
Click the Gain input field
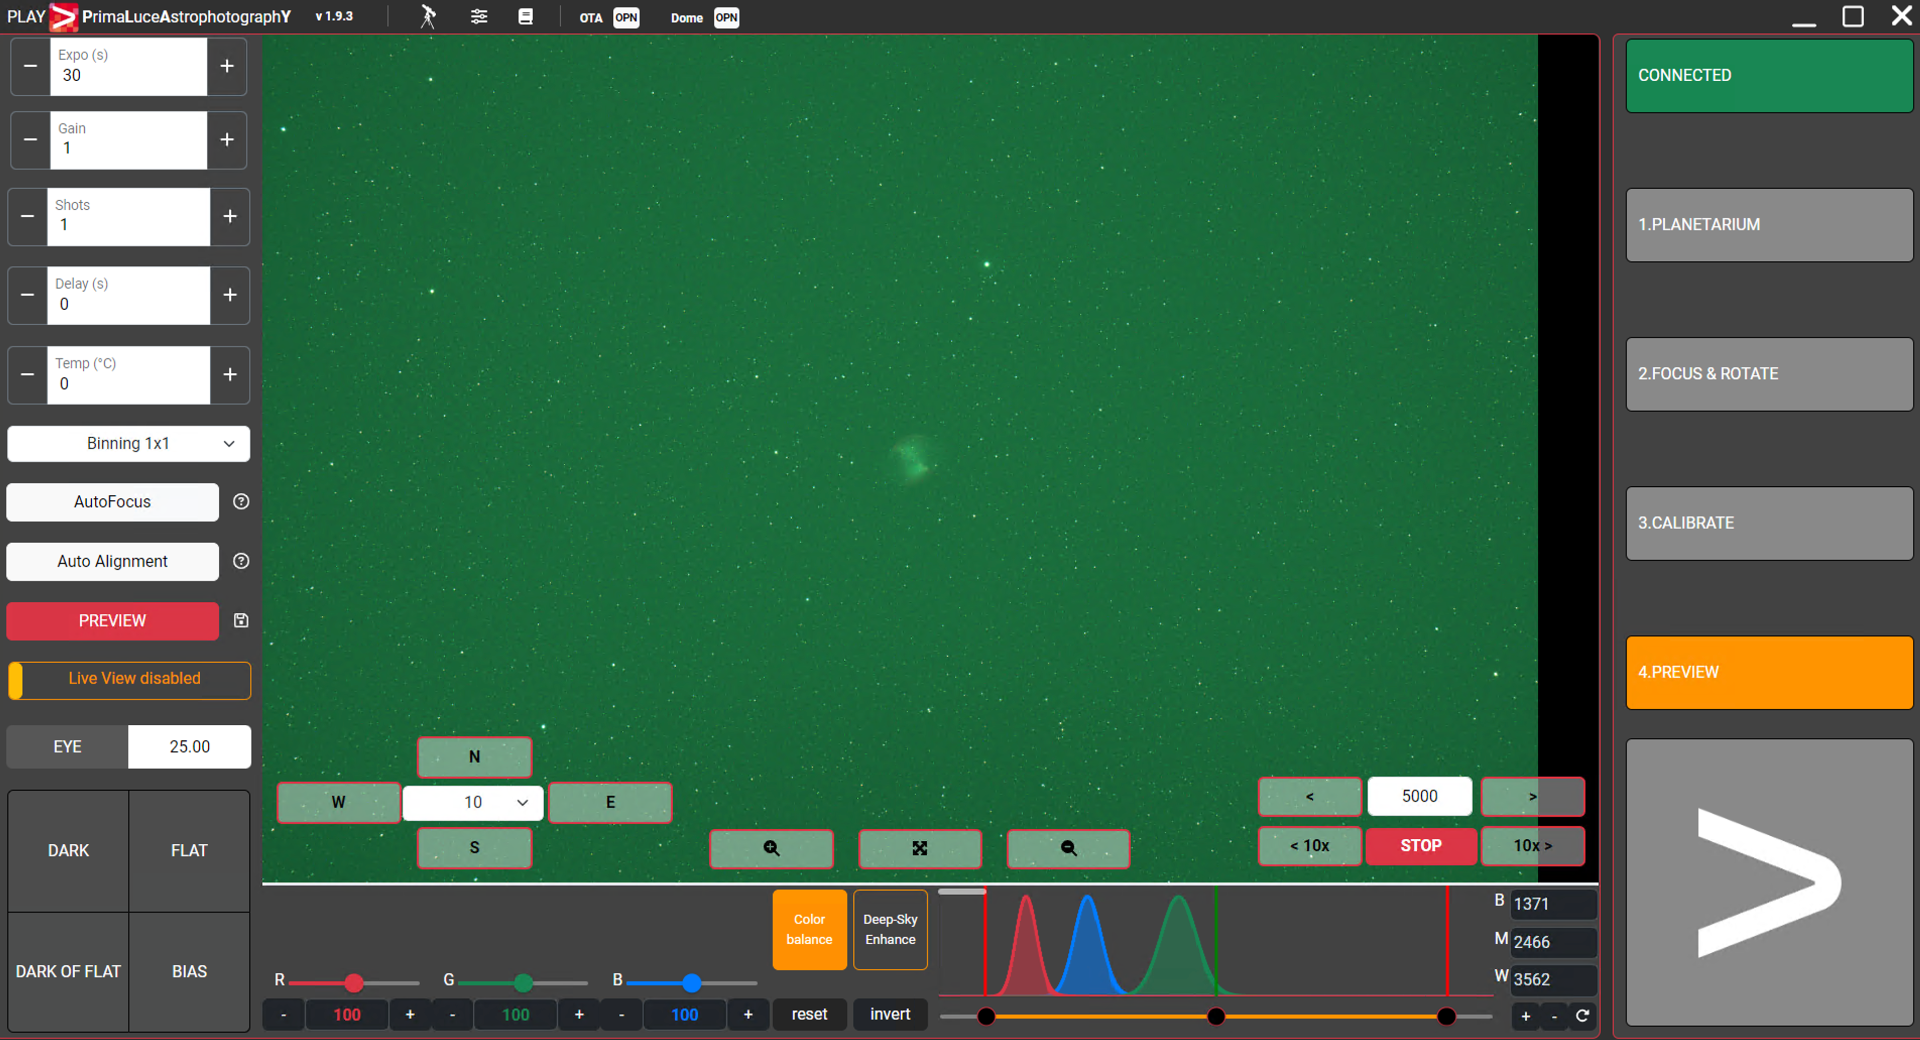[129, 140]
